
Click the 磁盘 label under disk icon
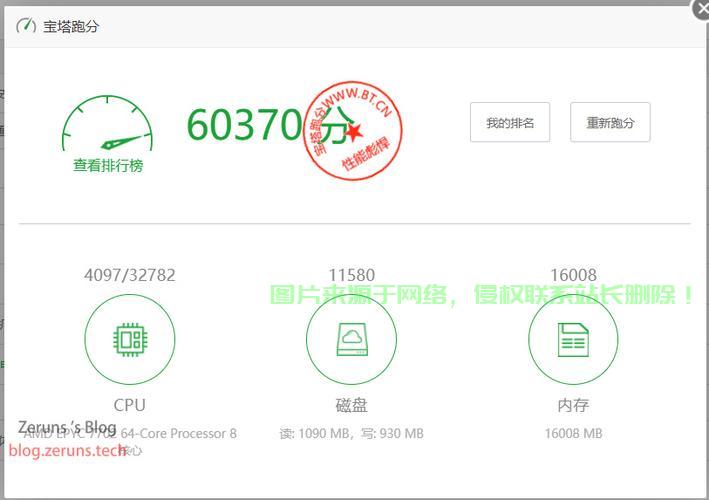point(351,405)
